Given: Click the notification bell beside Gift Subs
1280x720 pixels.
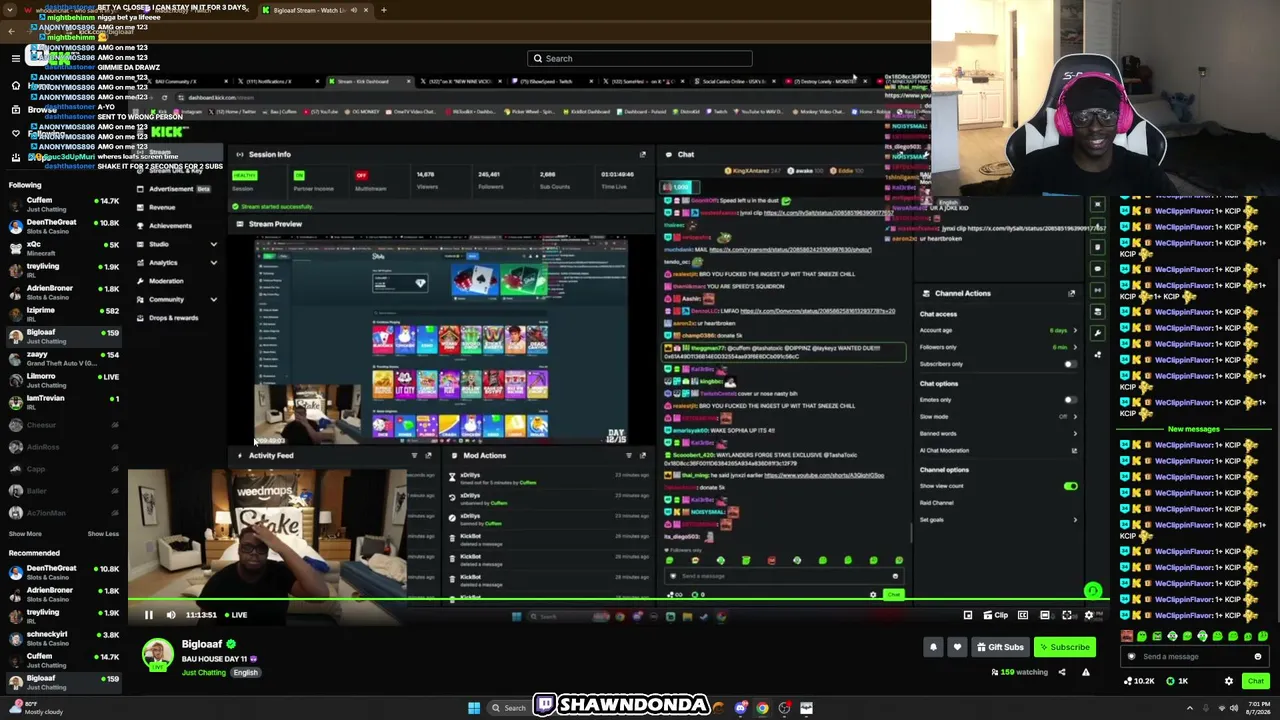Looking at the screenshot, I should tap(933, 647).
